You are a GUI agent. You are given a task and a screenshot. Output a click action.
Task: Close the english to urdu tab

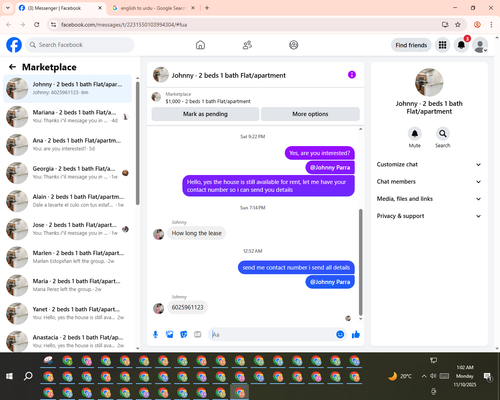point(193,8)
